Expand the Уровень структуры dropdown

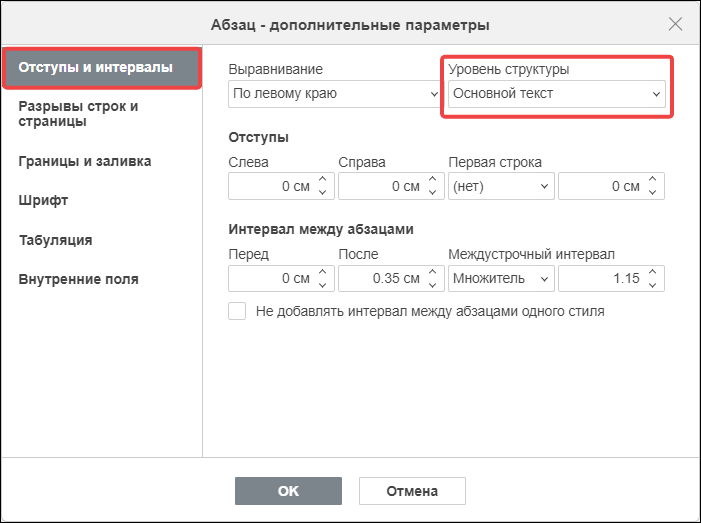click(557, 94)
